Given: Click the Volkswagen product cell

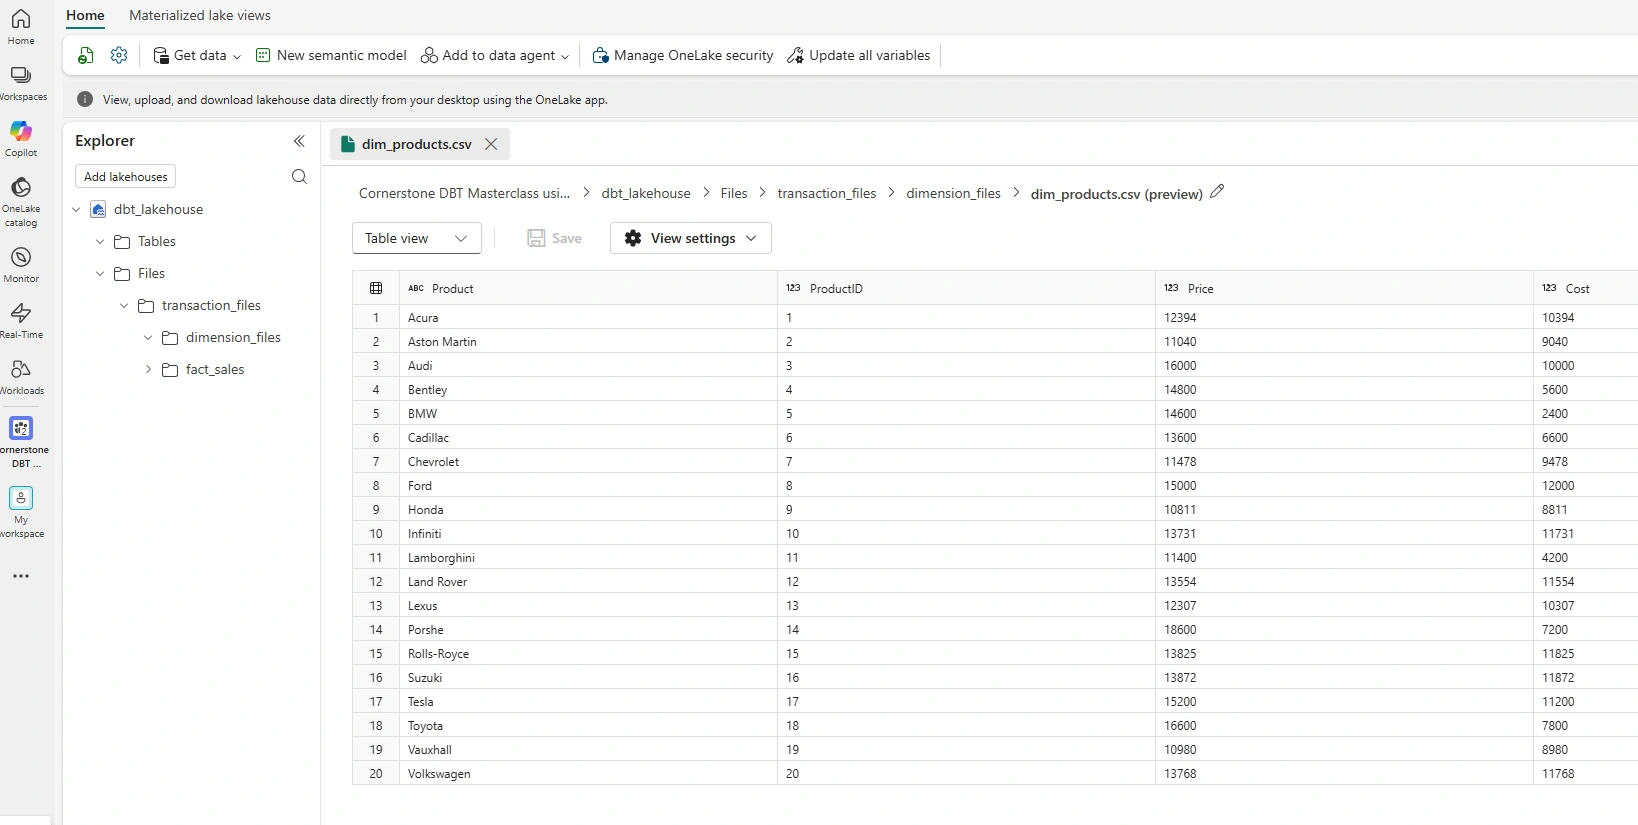Looking at the screenshot, I should pos(588,773).
